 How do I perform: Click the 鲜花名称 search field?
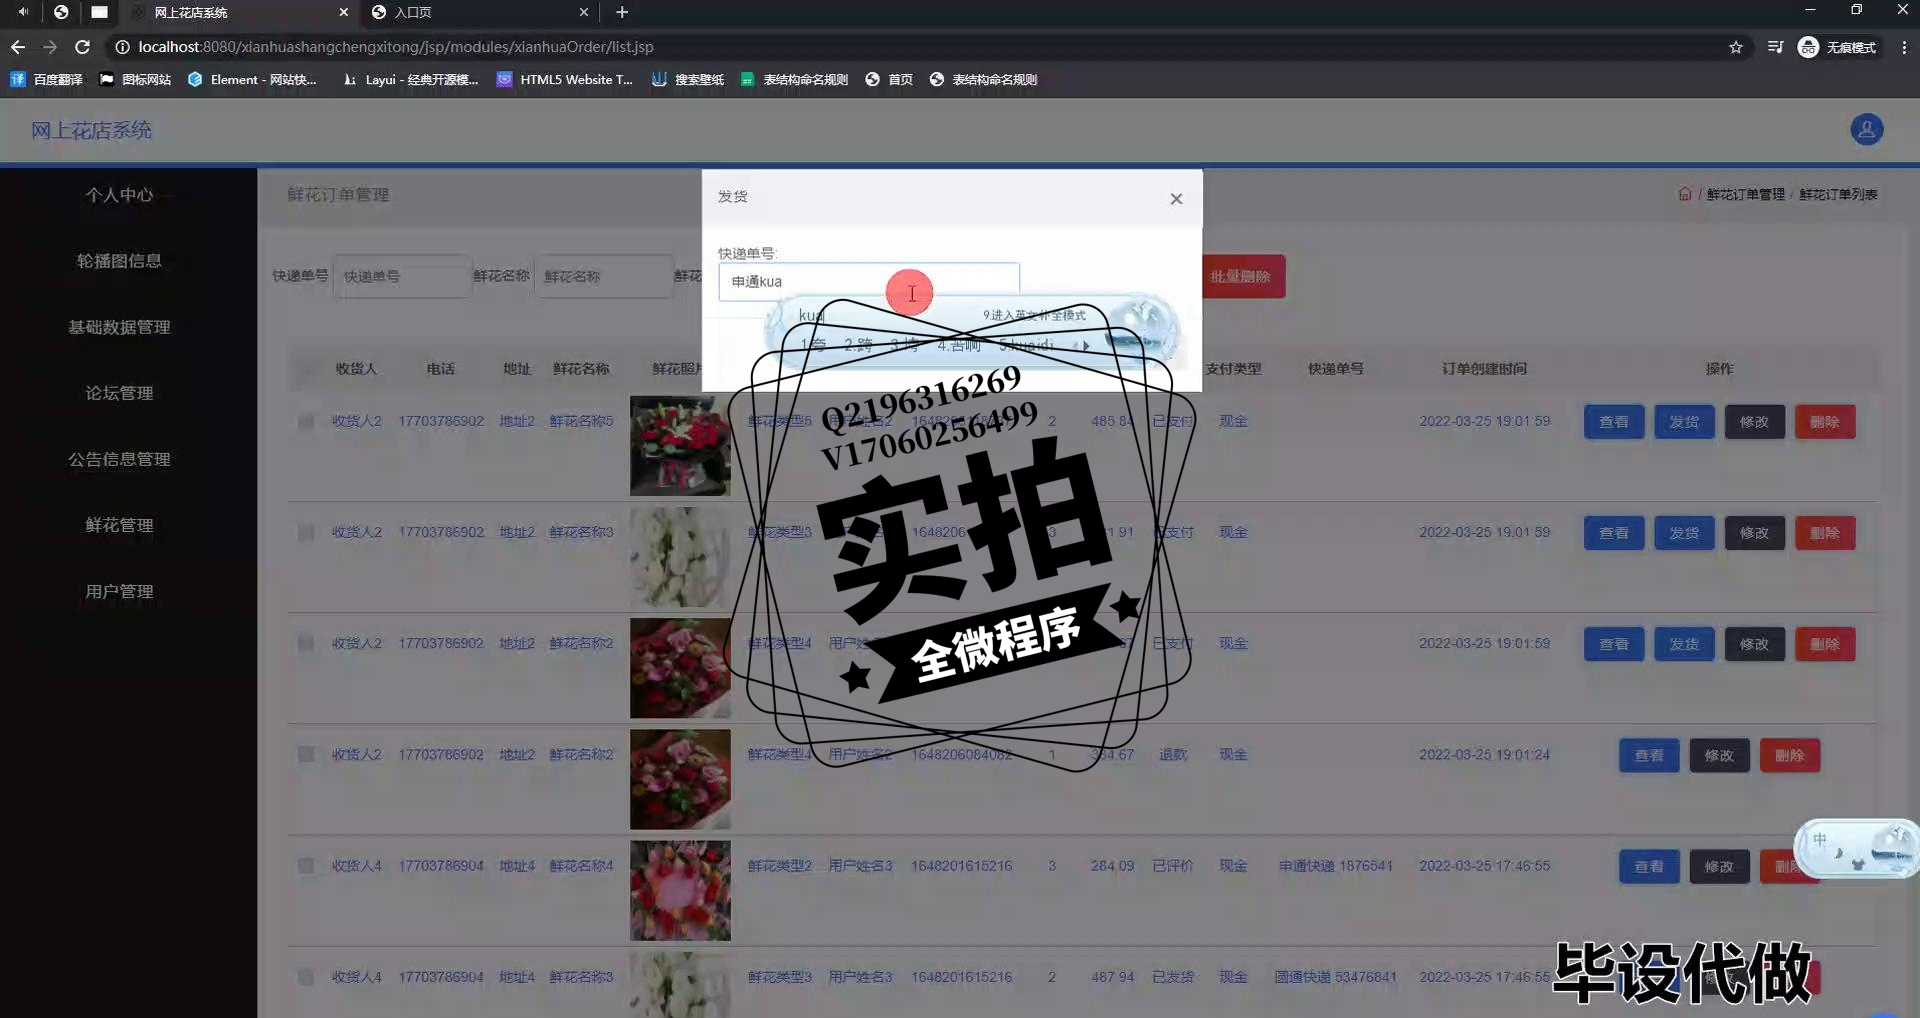pyautogui.click(x=603, y=276)
